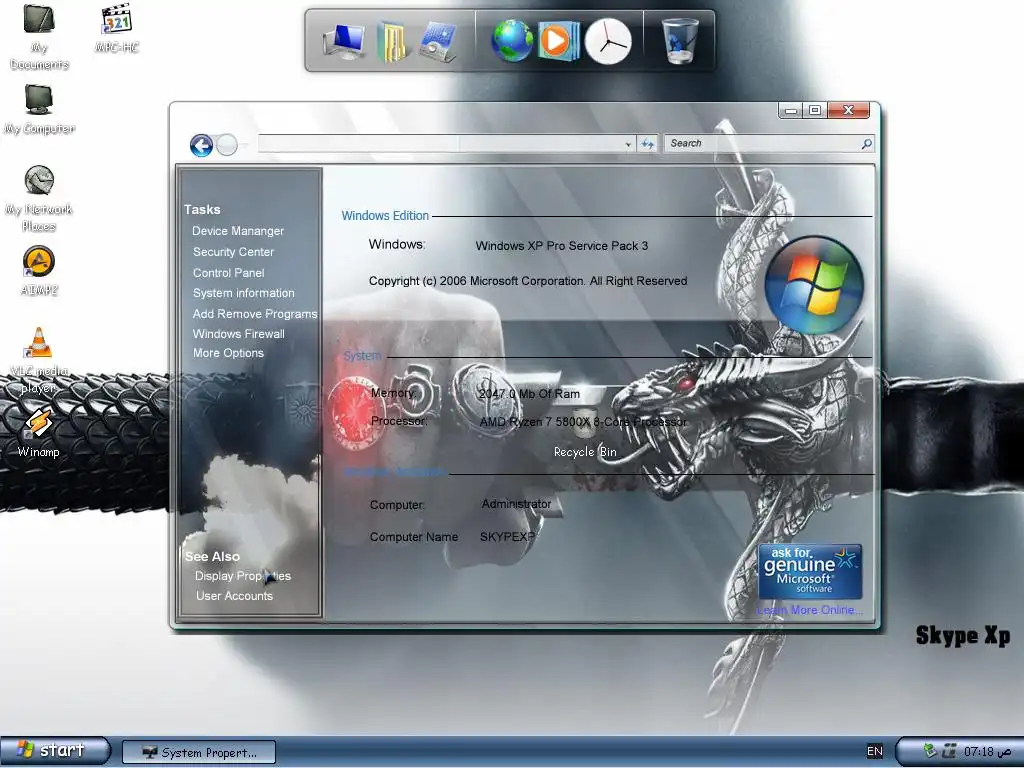Click the control panel icon in dock

pos(438,42)
